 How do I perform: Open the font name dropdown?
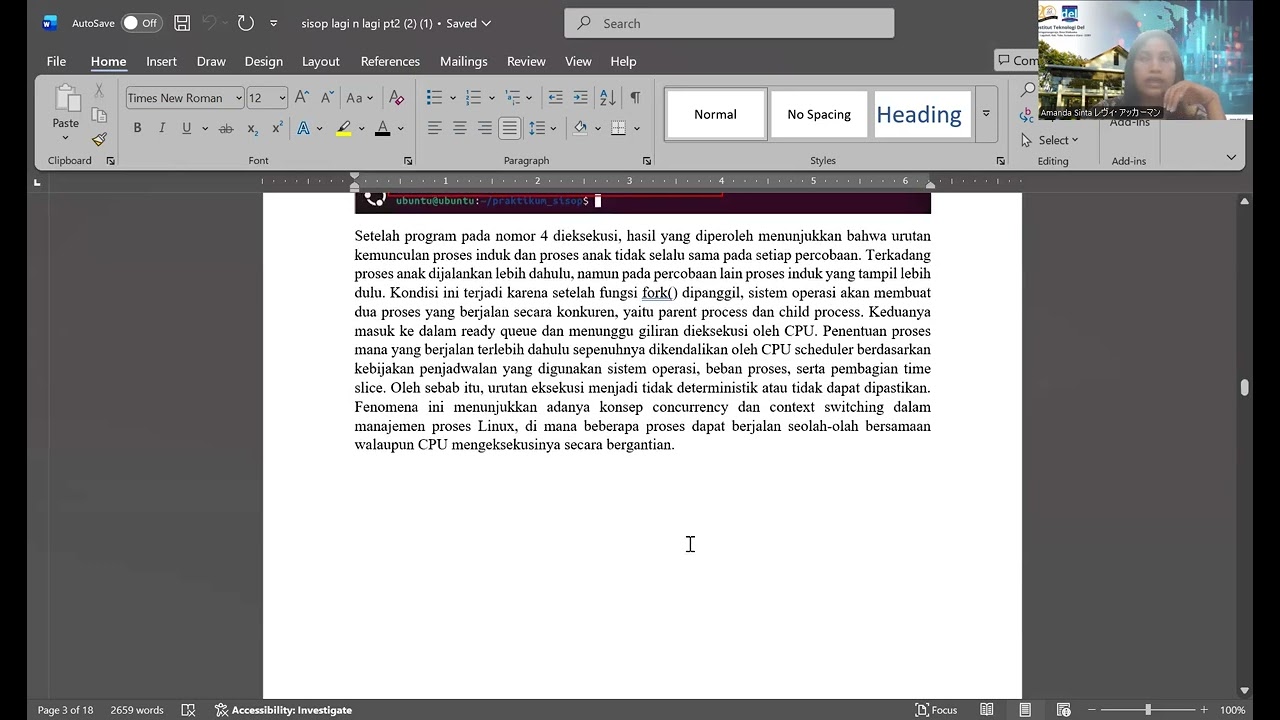click(238, 98)
